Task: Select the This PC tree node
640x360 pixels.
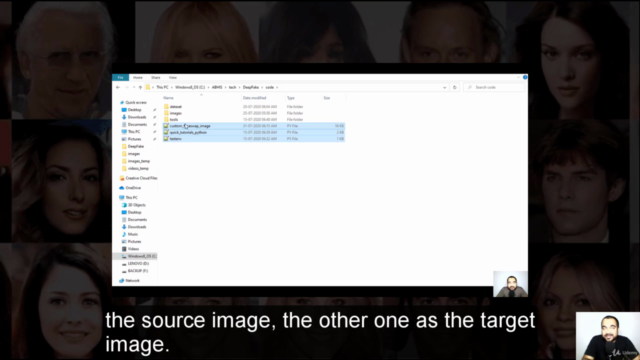Action: click(131, 198)
